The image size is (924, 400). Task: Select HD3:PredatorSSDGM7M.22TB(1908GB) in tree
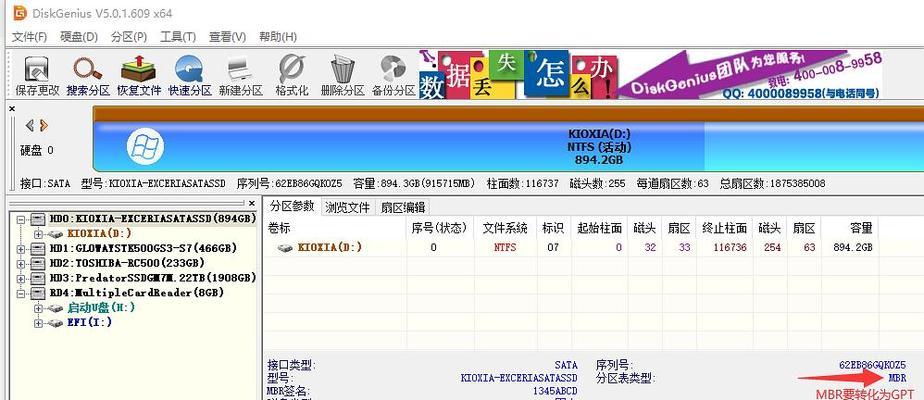pyautogui.click(x=153, y=278)
